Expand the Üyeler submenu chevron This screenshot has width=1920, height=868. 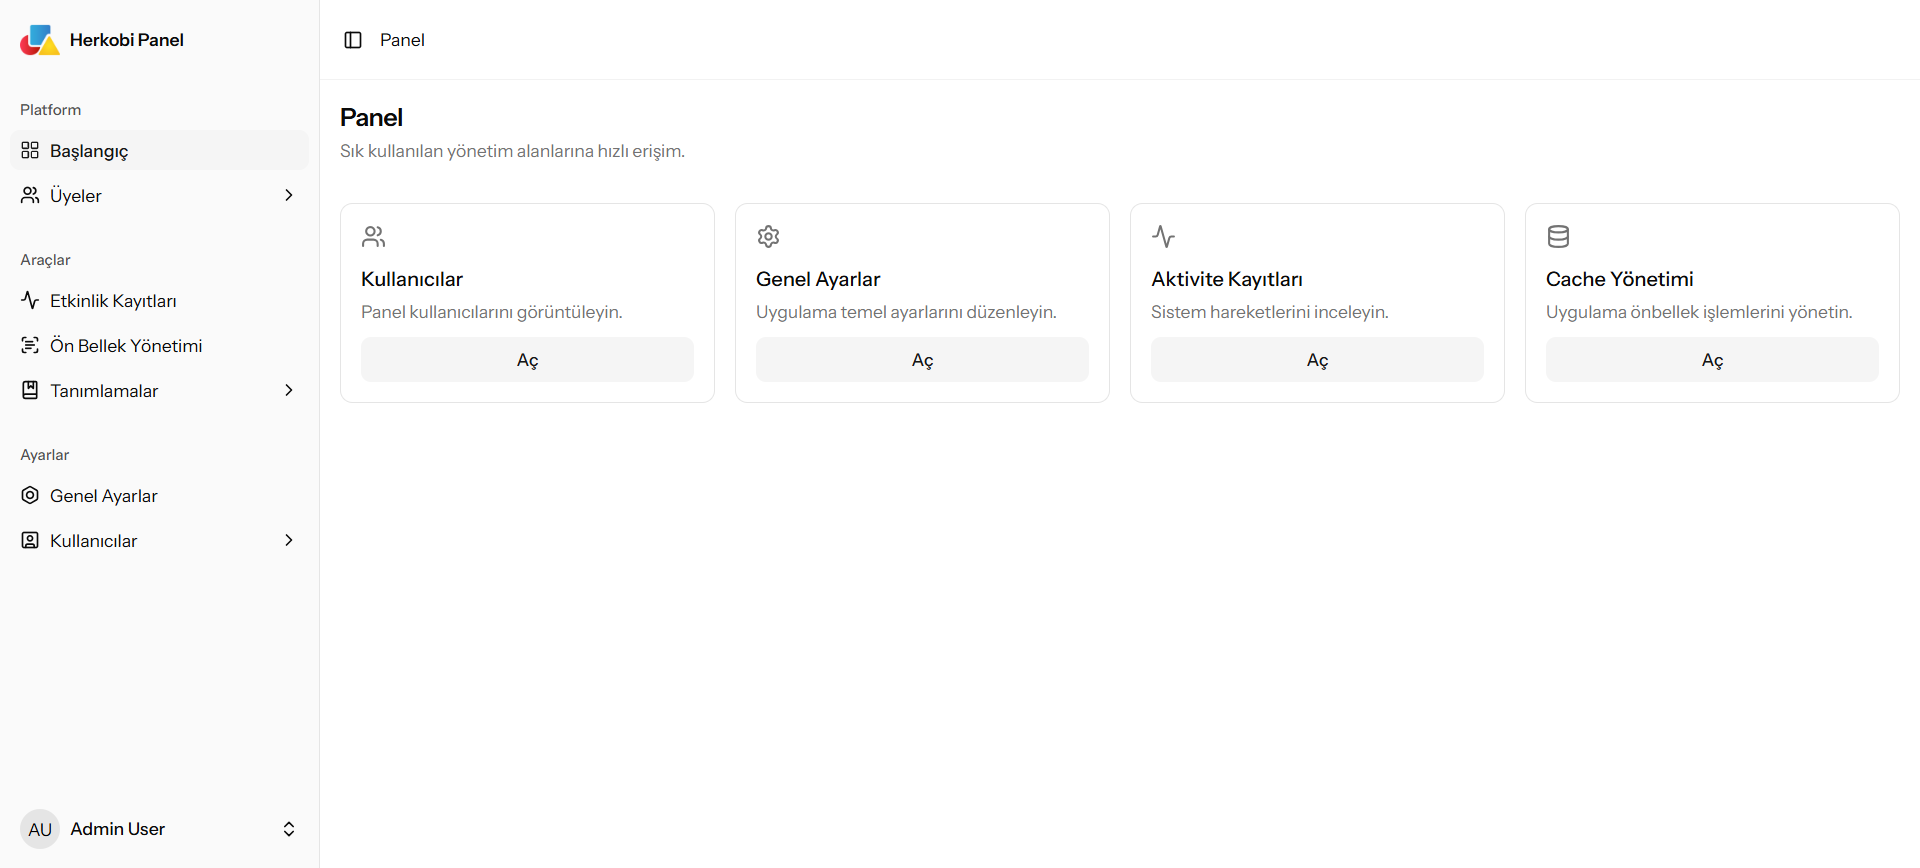289,195
